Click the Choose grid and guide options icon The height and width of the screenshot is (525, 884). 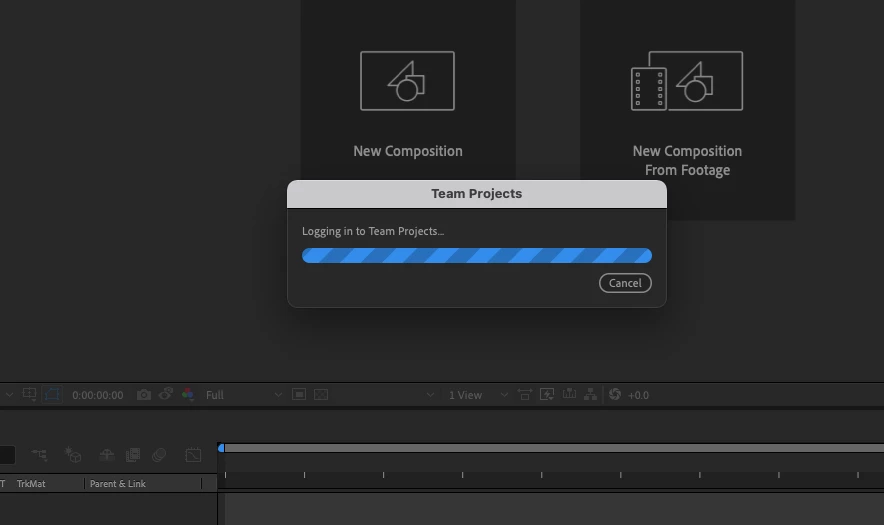coord(29,395)
